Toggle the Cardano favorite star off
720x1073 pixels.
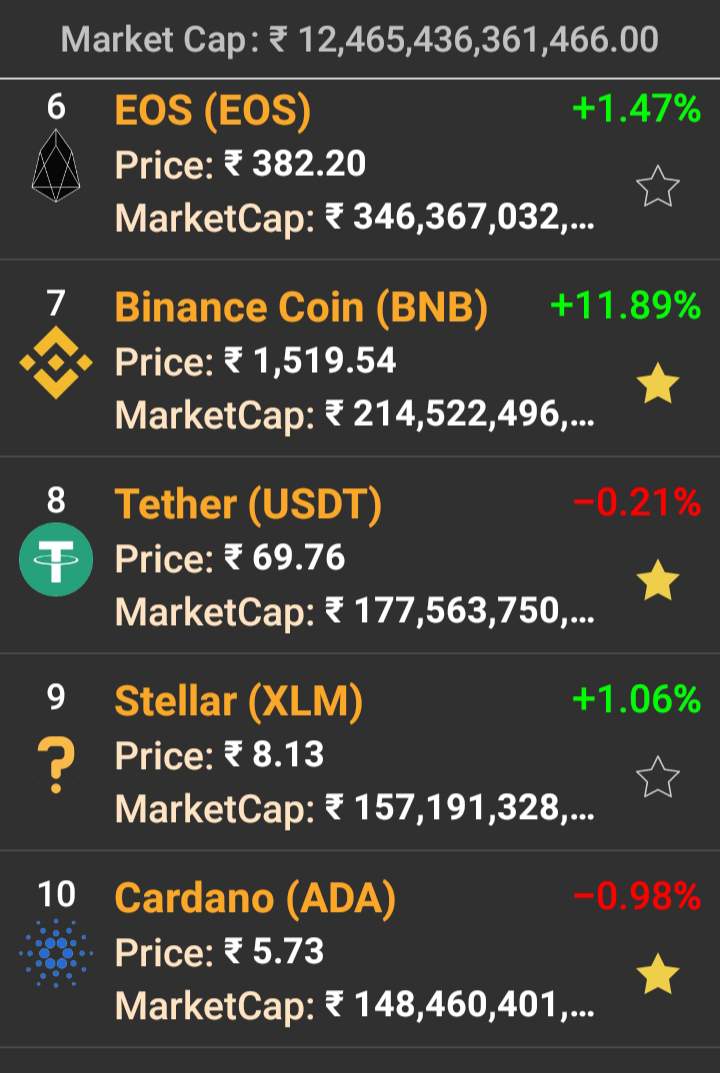click(657, 975)
